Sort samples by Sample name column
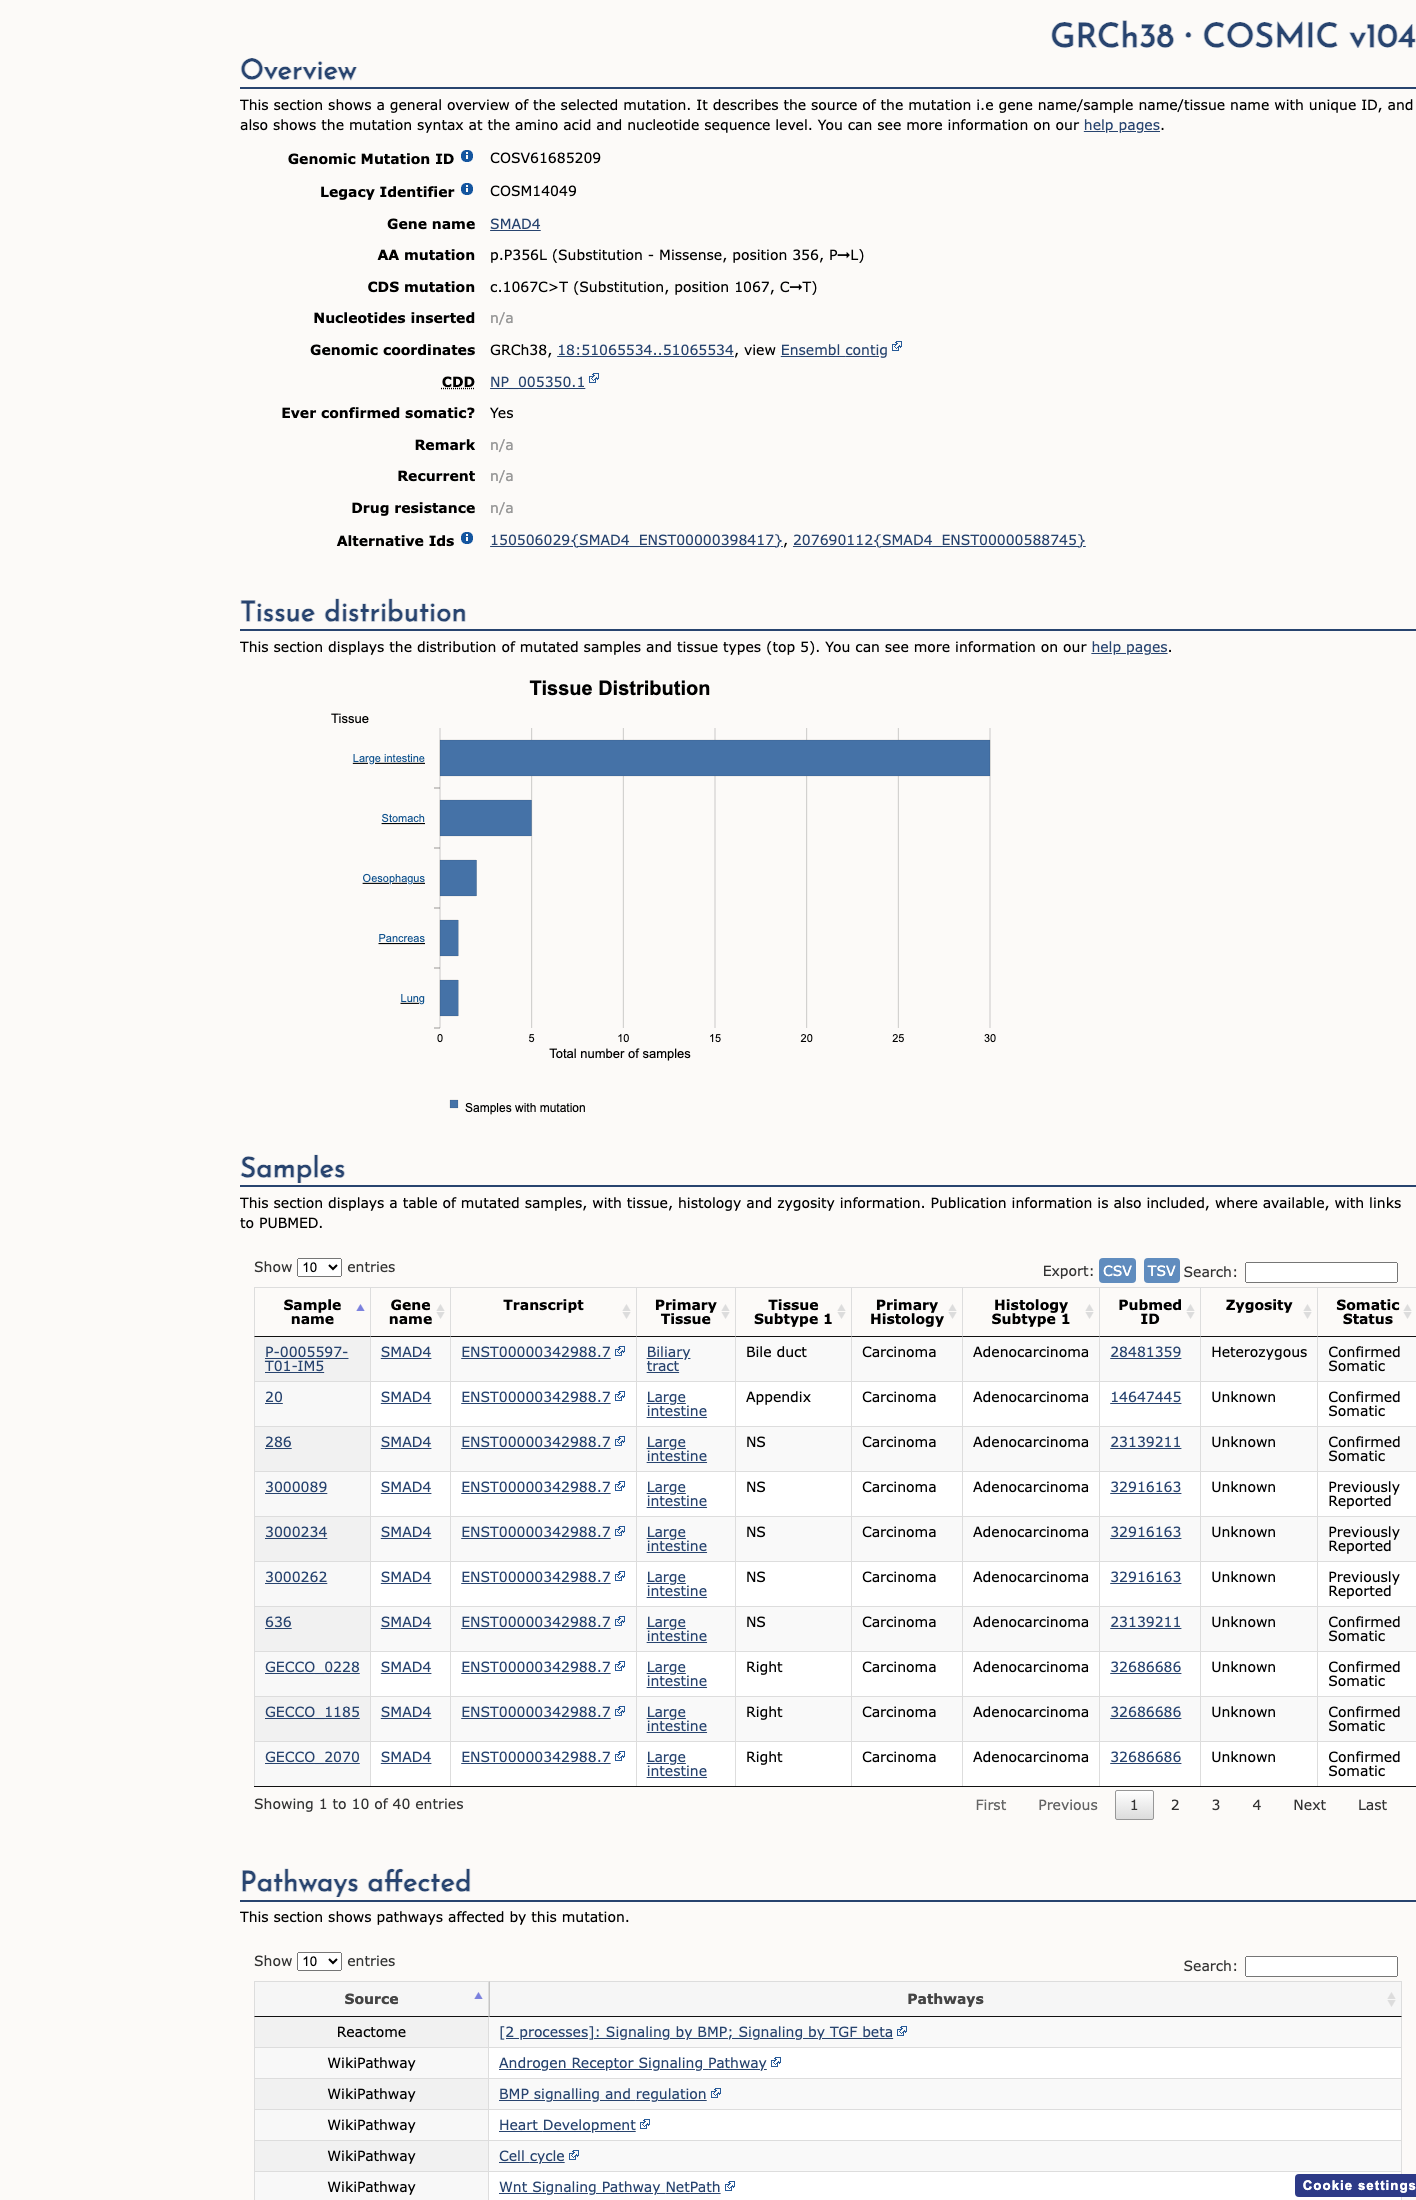The width and height of the screenshot is (1416, 2200). pyautogui.click(x=312, y=1312)
